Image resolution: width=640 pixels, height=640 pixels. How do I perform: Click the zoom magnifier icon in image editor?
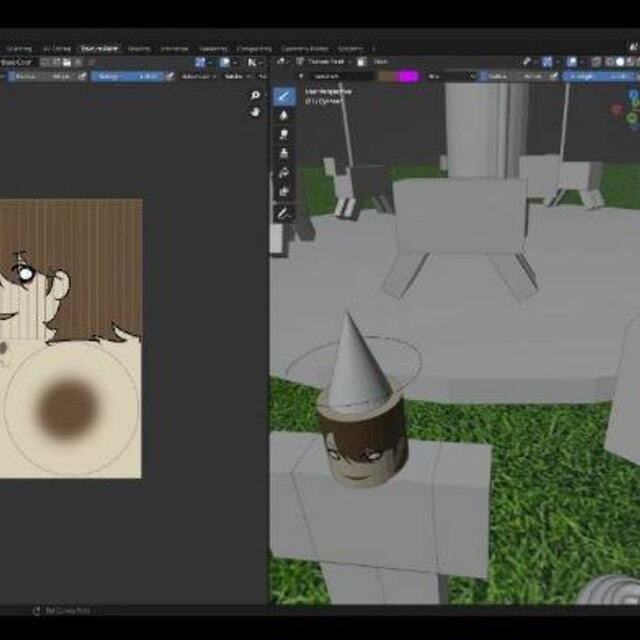[255, 96]
